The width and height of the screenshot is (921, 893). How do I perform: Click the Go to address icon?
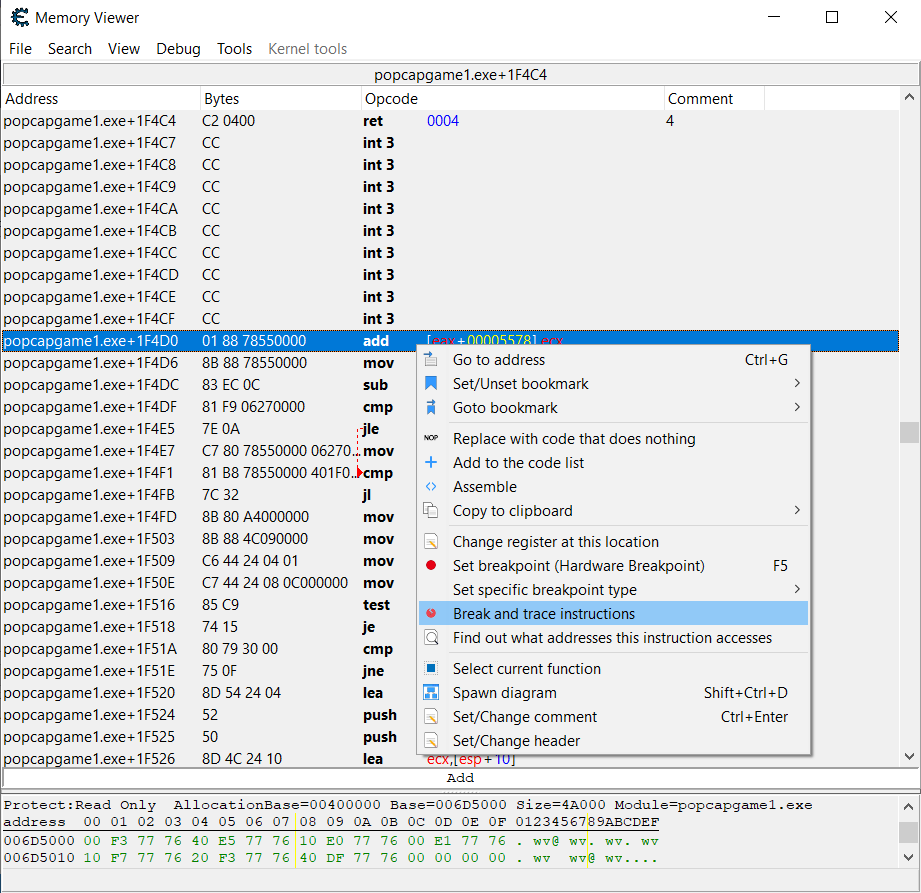tap(431, 360)
